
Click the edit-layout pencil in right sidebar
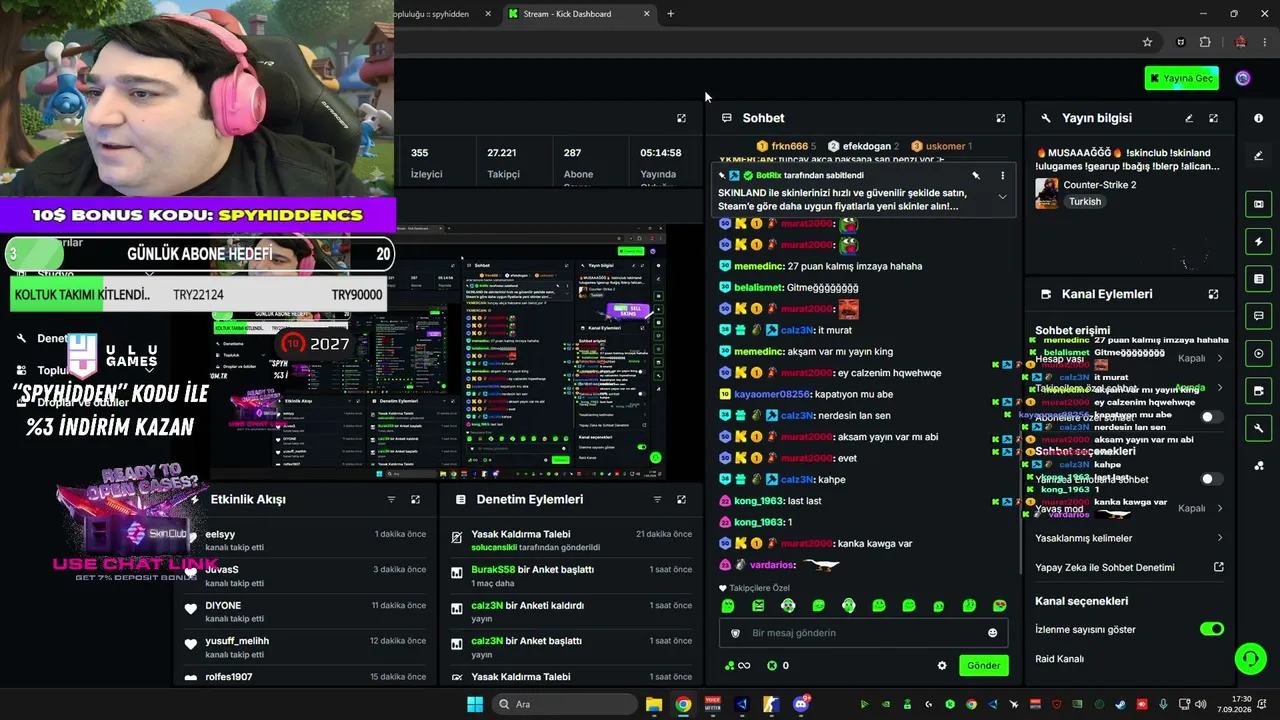point(1258,155)
